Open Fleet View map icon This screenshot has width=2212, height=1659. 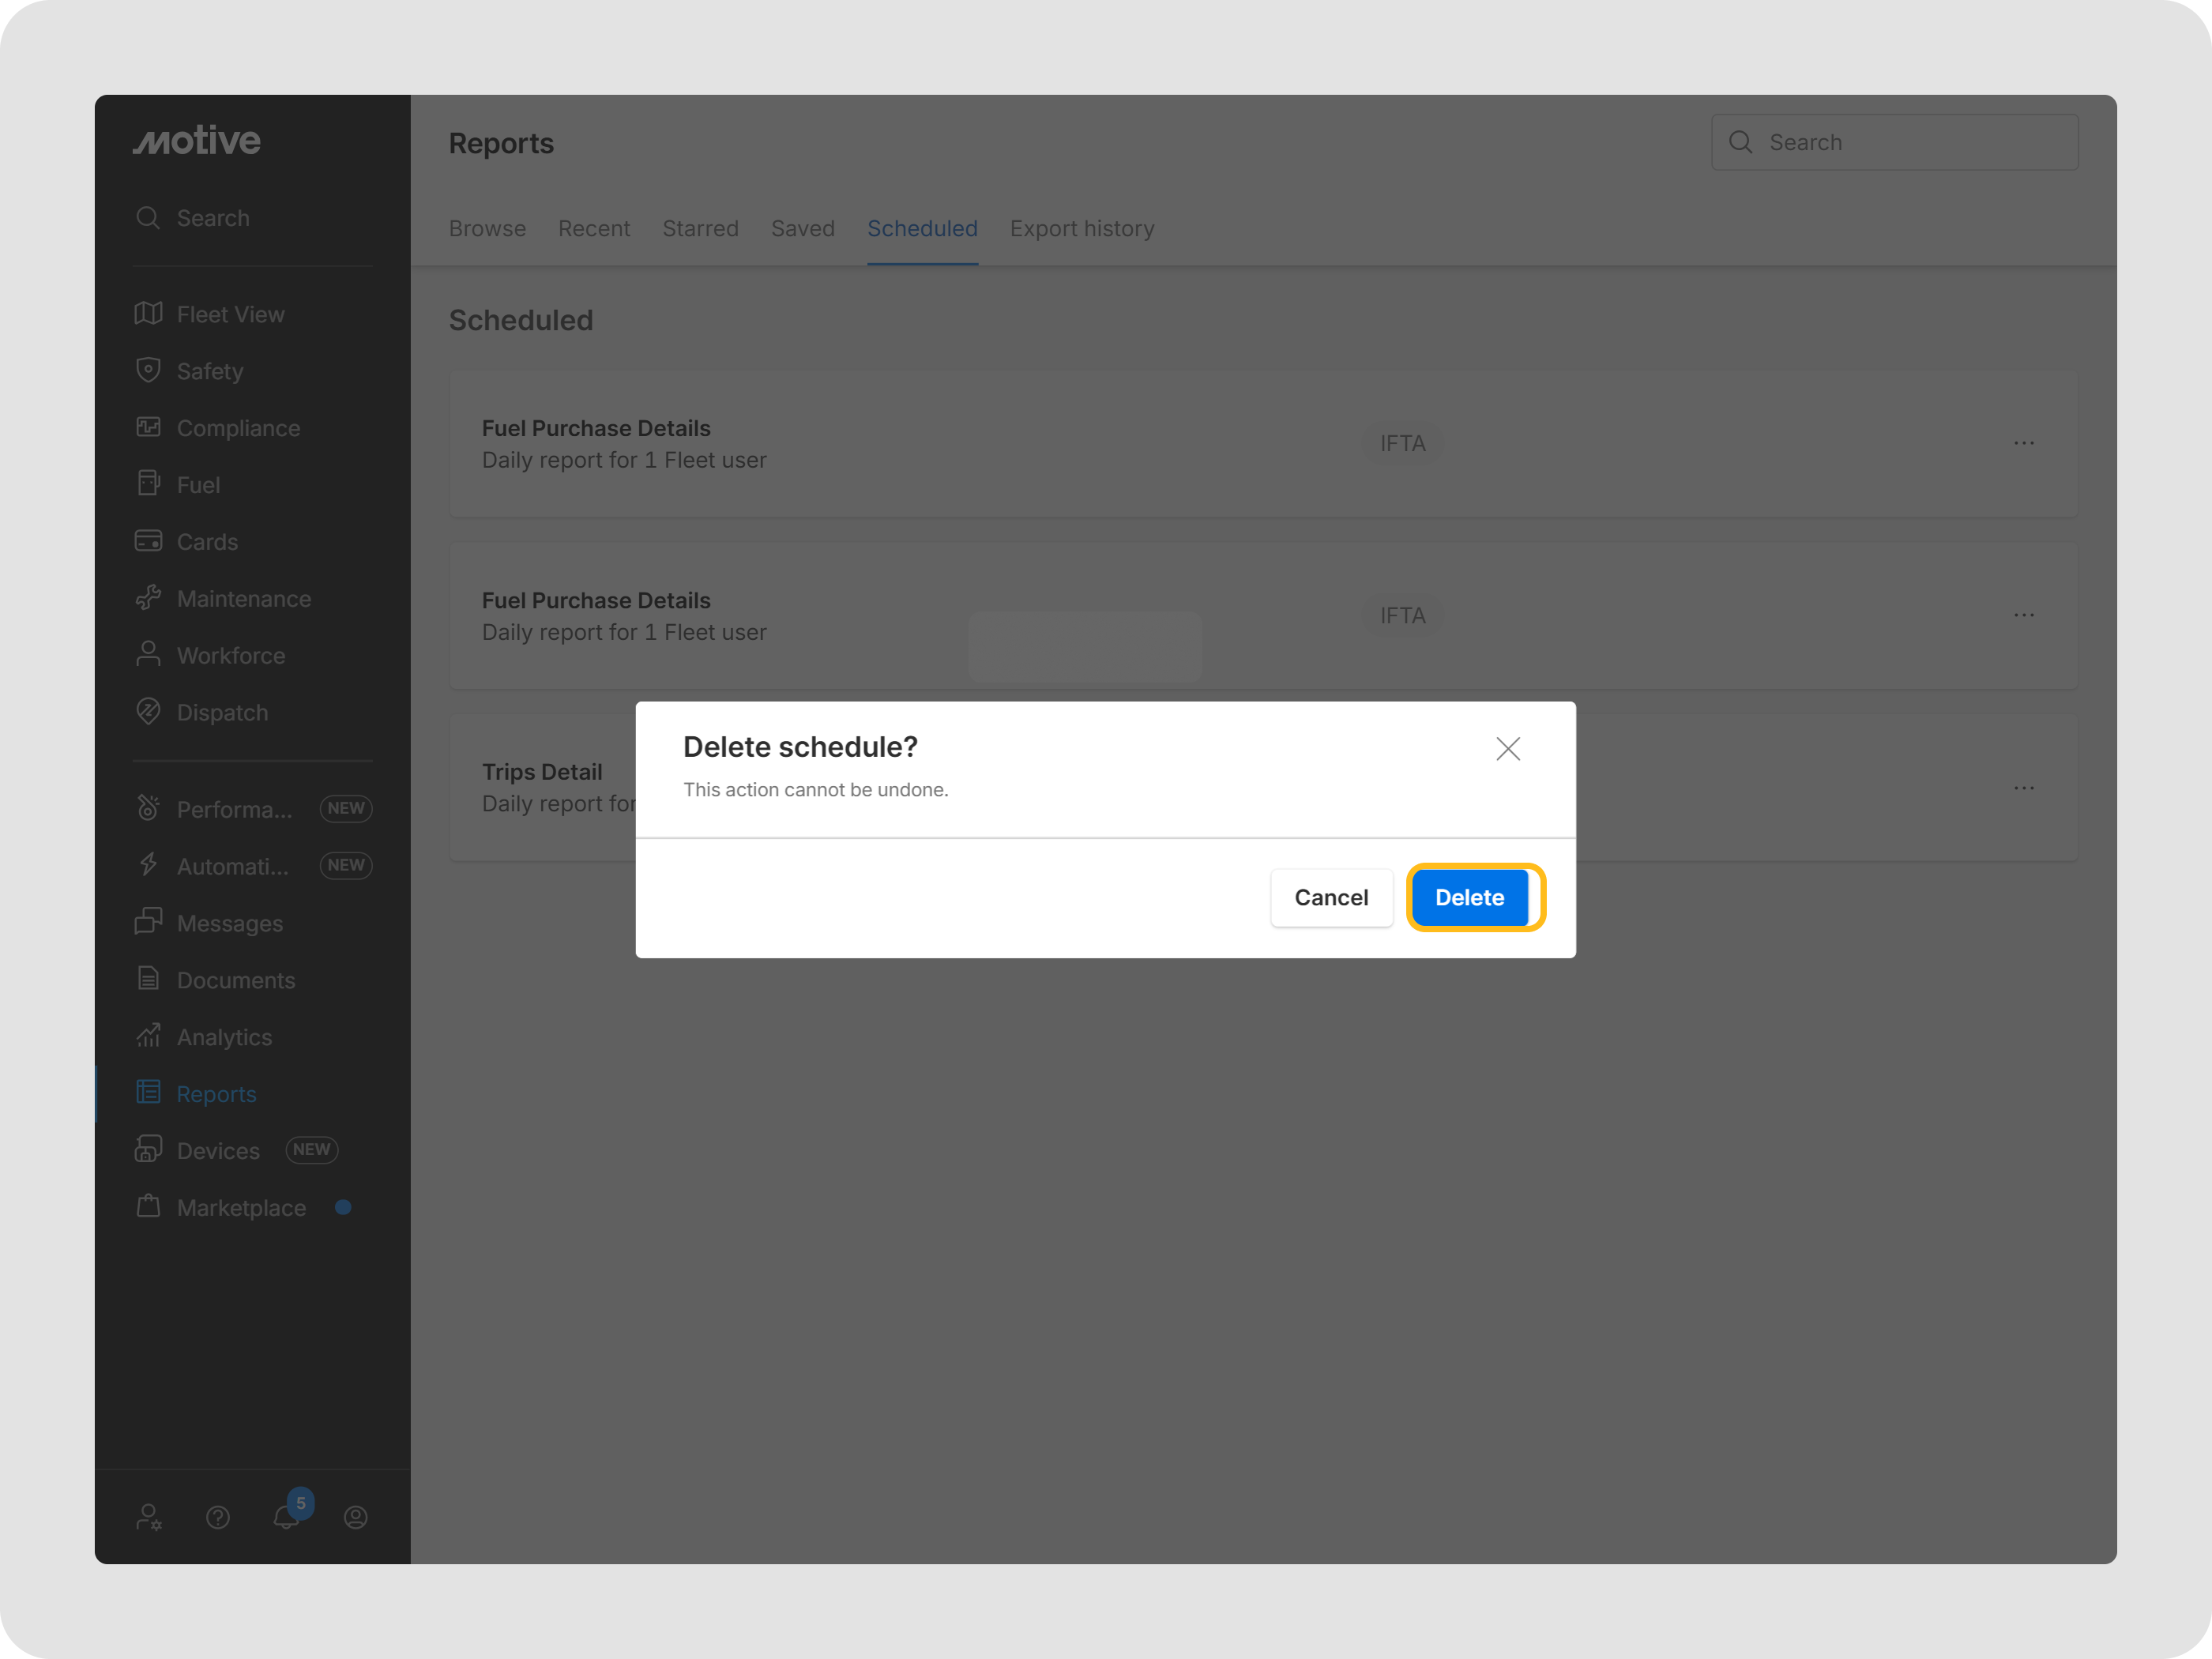click(x=148, y=314)
